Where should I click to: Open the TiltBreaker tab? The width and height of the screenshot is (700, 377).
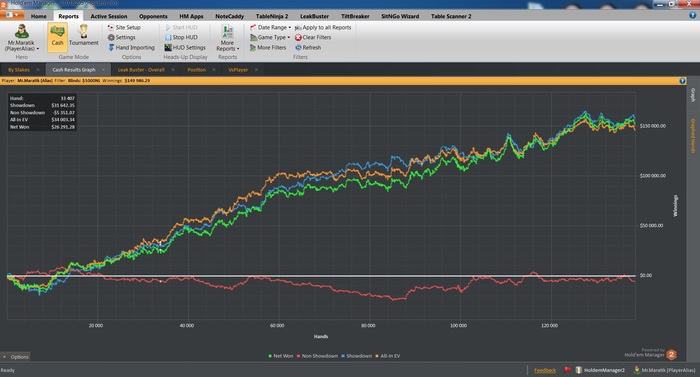pyautogui.click(x=355, y=16)
